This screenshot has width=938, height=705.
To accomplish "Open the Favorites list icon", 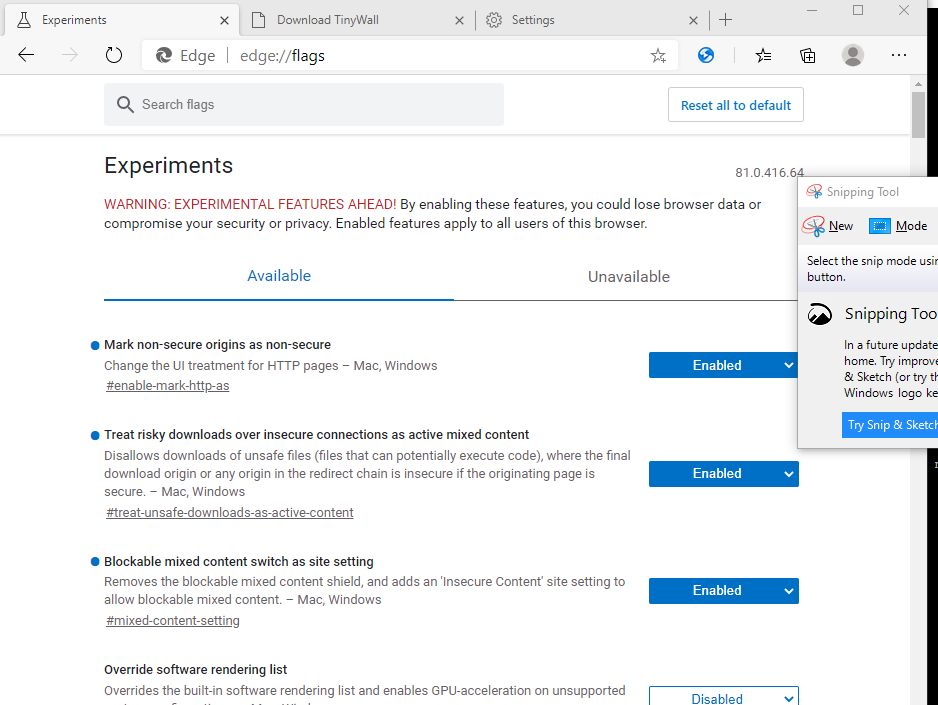I will coord(764,56).
